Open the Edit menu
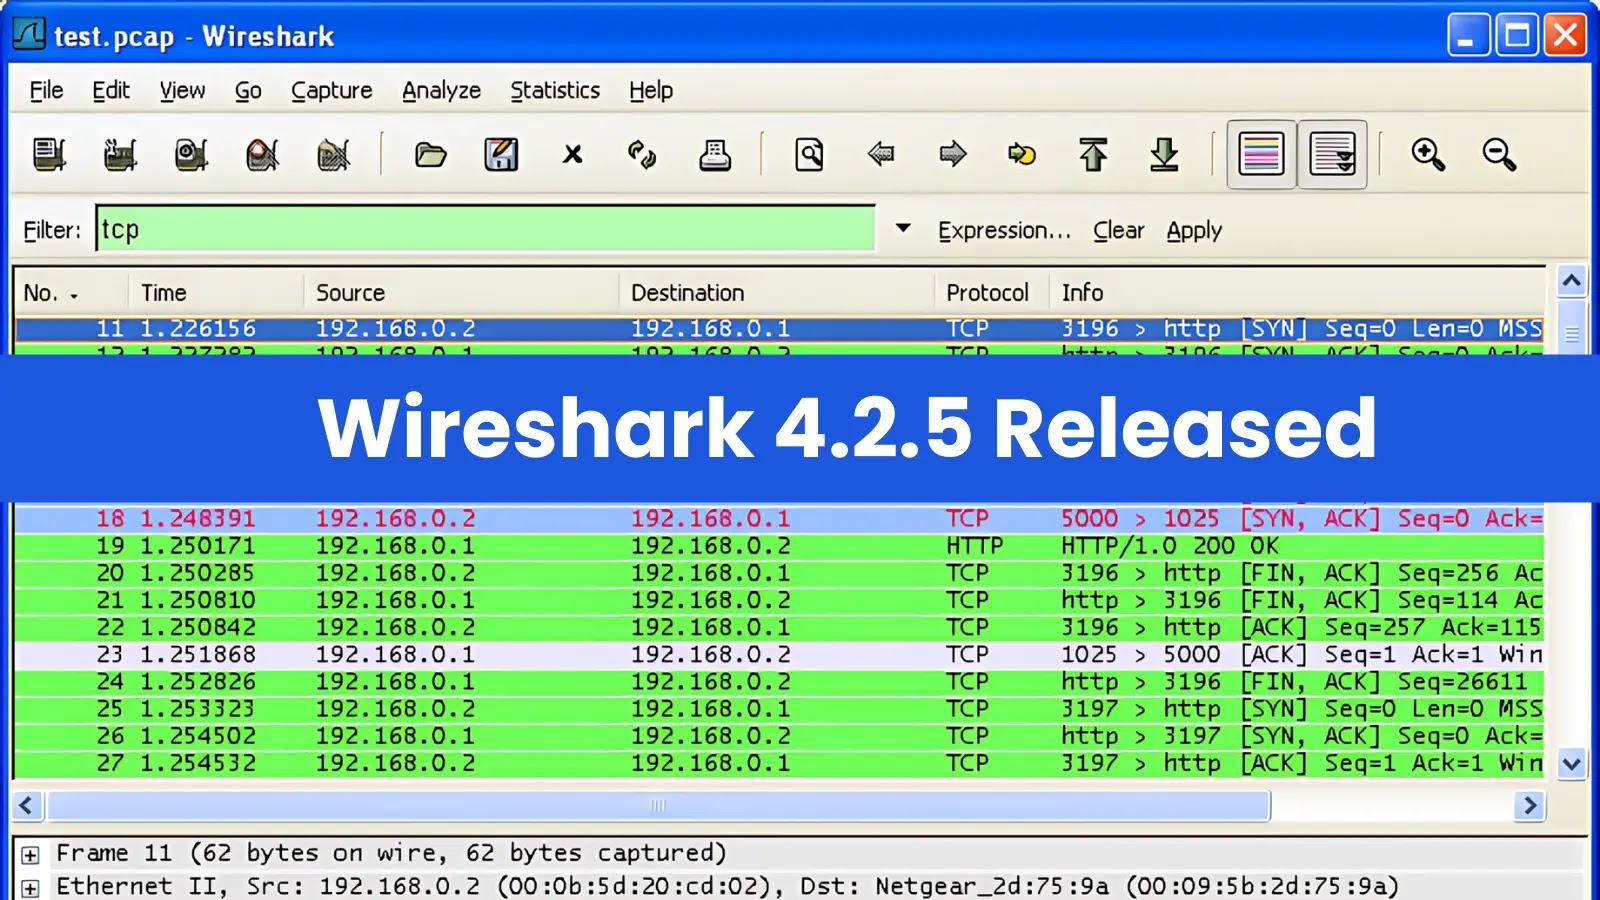 tap(111, 90)
